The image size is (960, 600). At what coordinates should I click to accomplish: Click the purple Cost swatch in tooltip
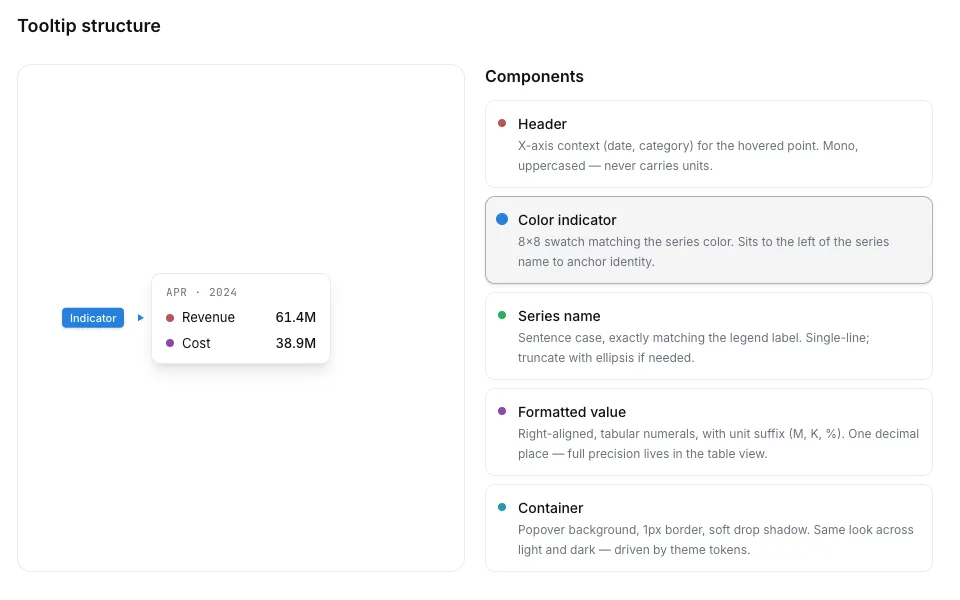coord(170,343)
